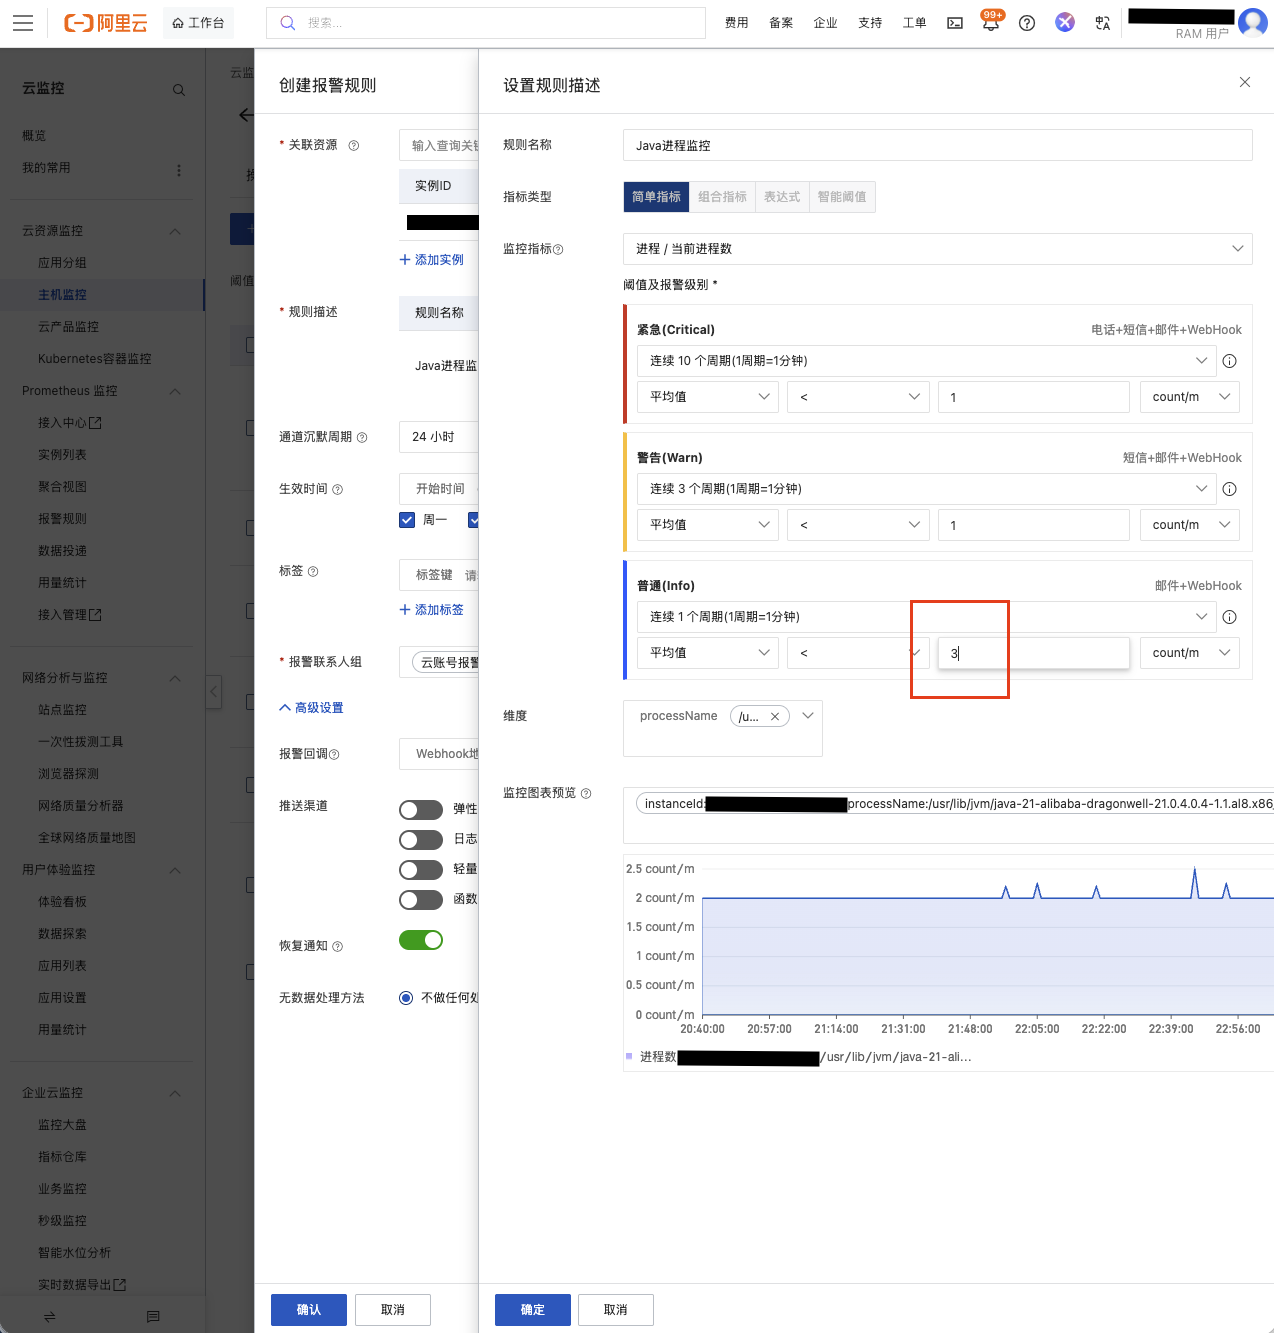Enable the 恢复通知 toggle

(420, 940)
